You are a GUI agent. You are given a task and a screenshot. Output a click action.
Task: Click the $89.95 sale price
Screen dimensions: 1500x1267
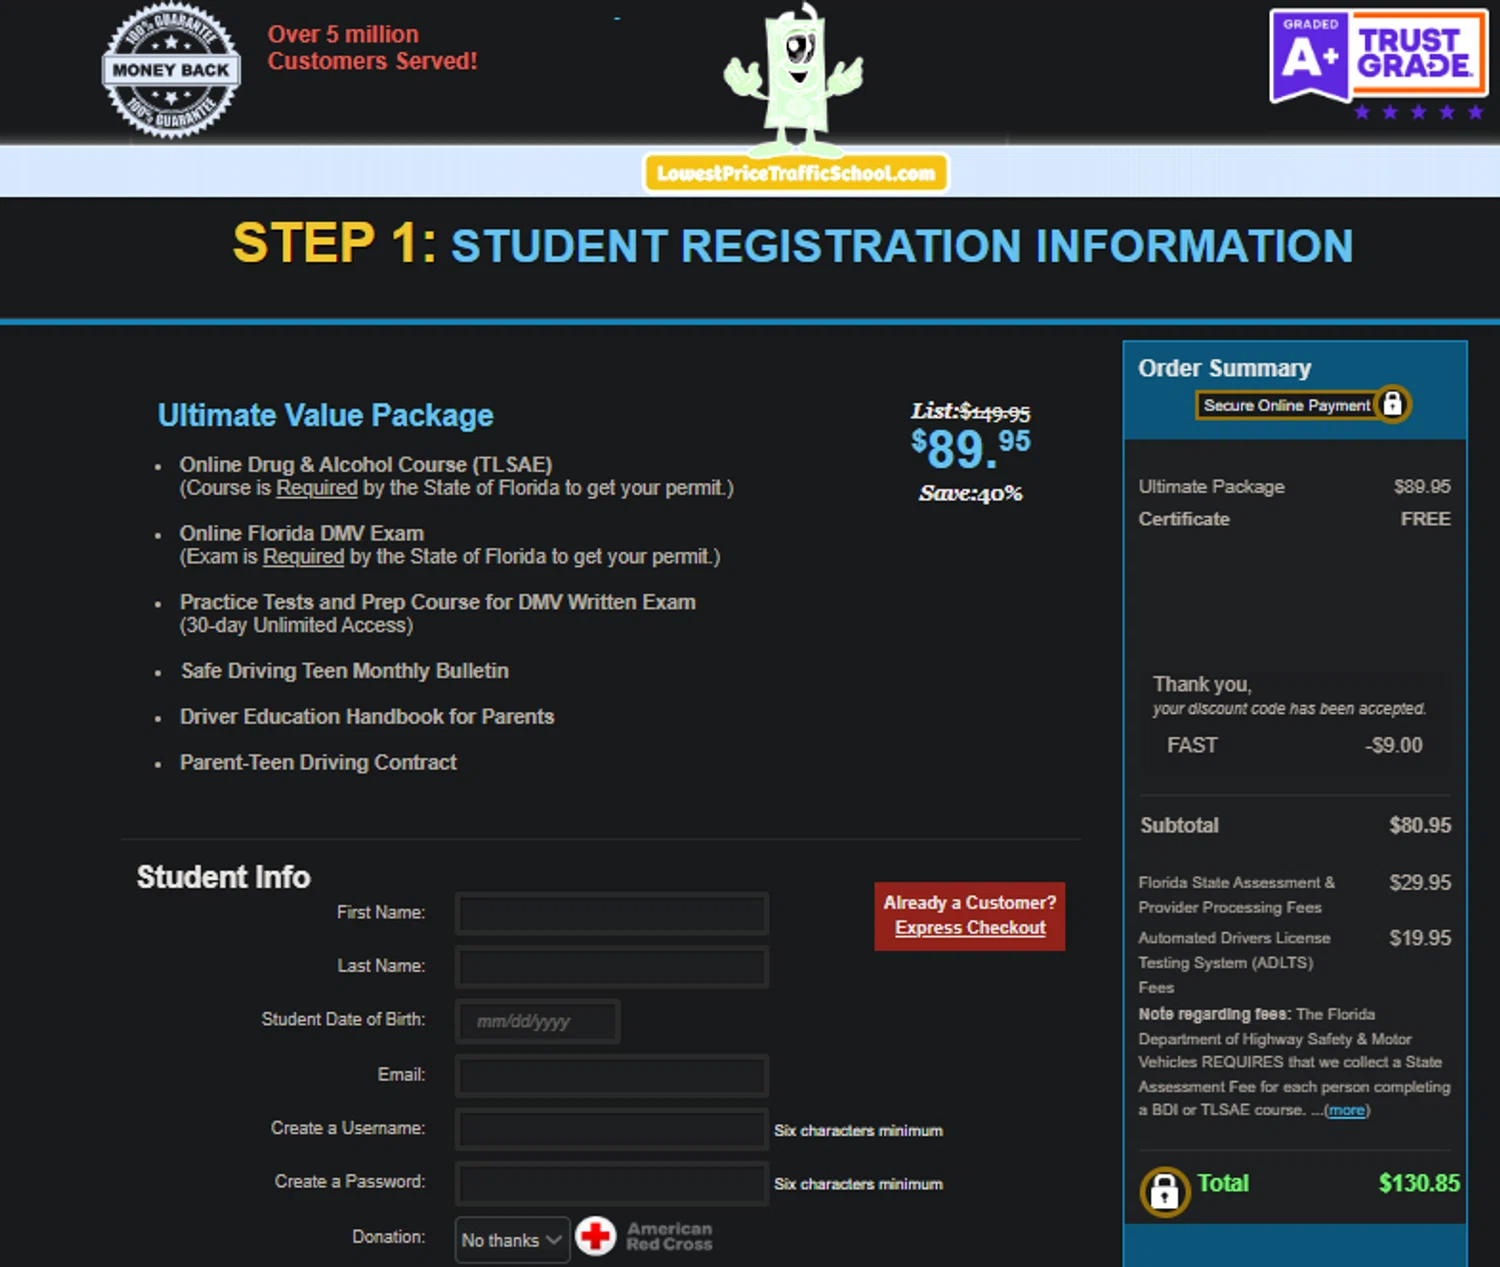coord(970,449)
